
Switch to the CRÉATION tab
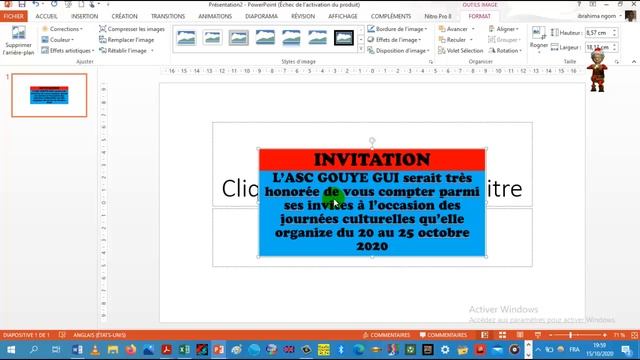(124, 16)
